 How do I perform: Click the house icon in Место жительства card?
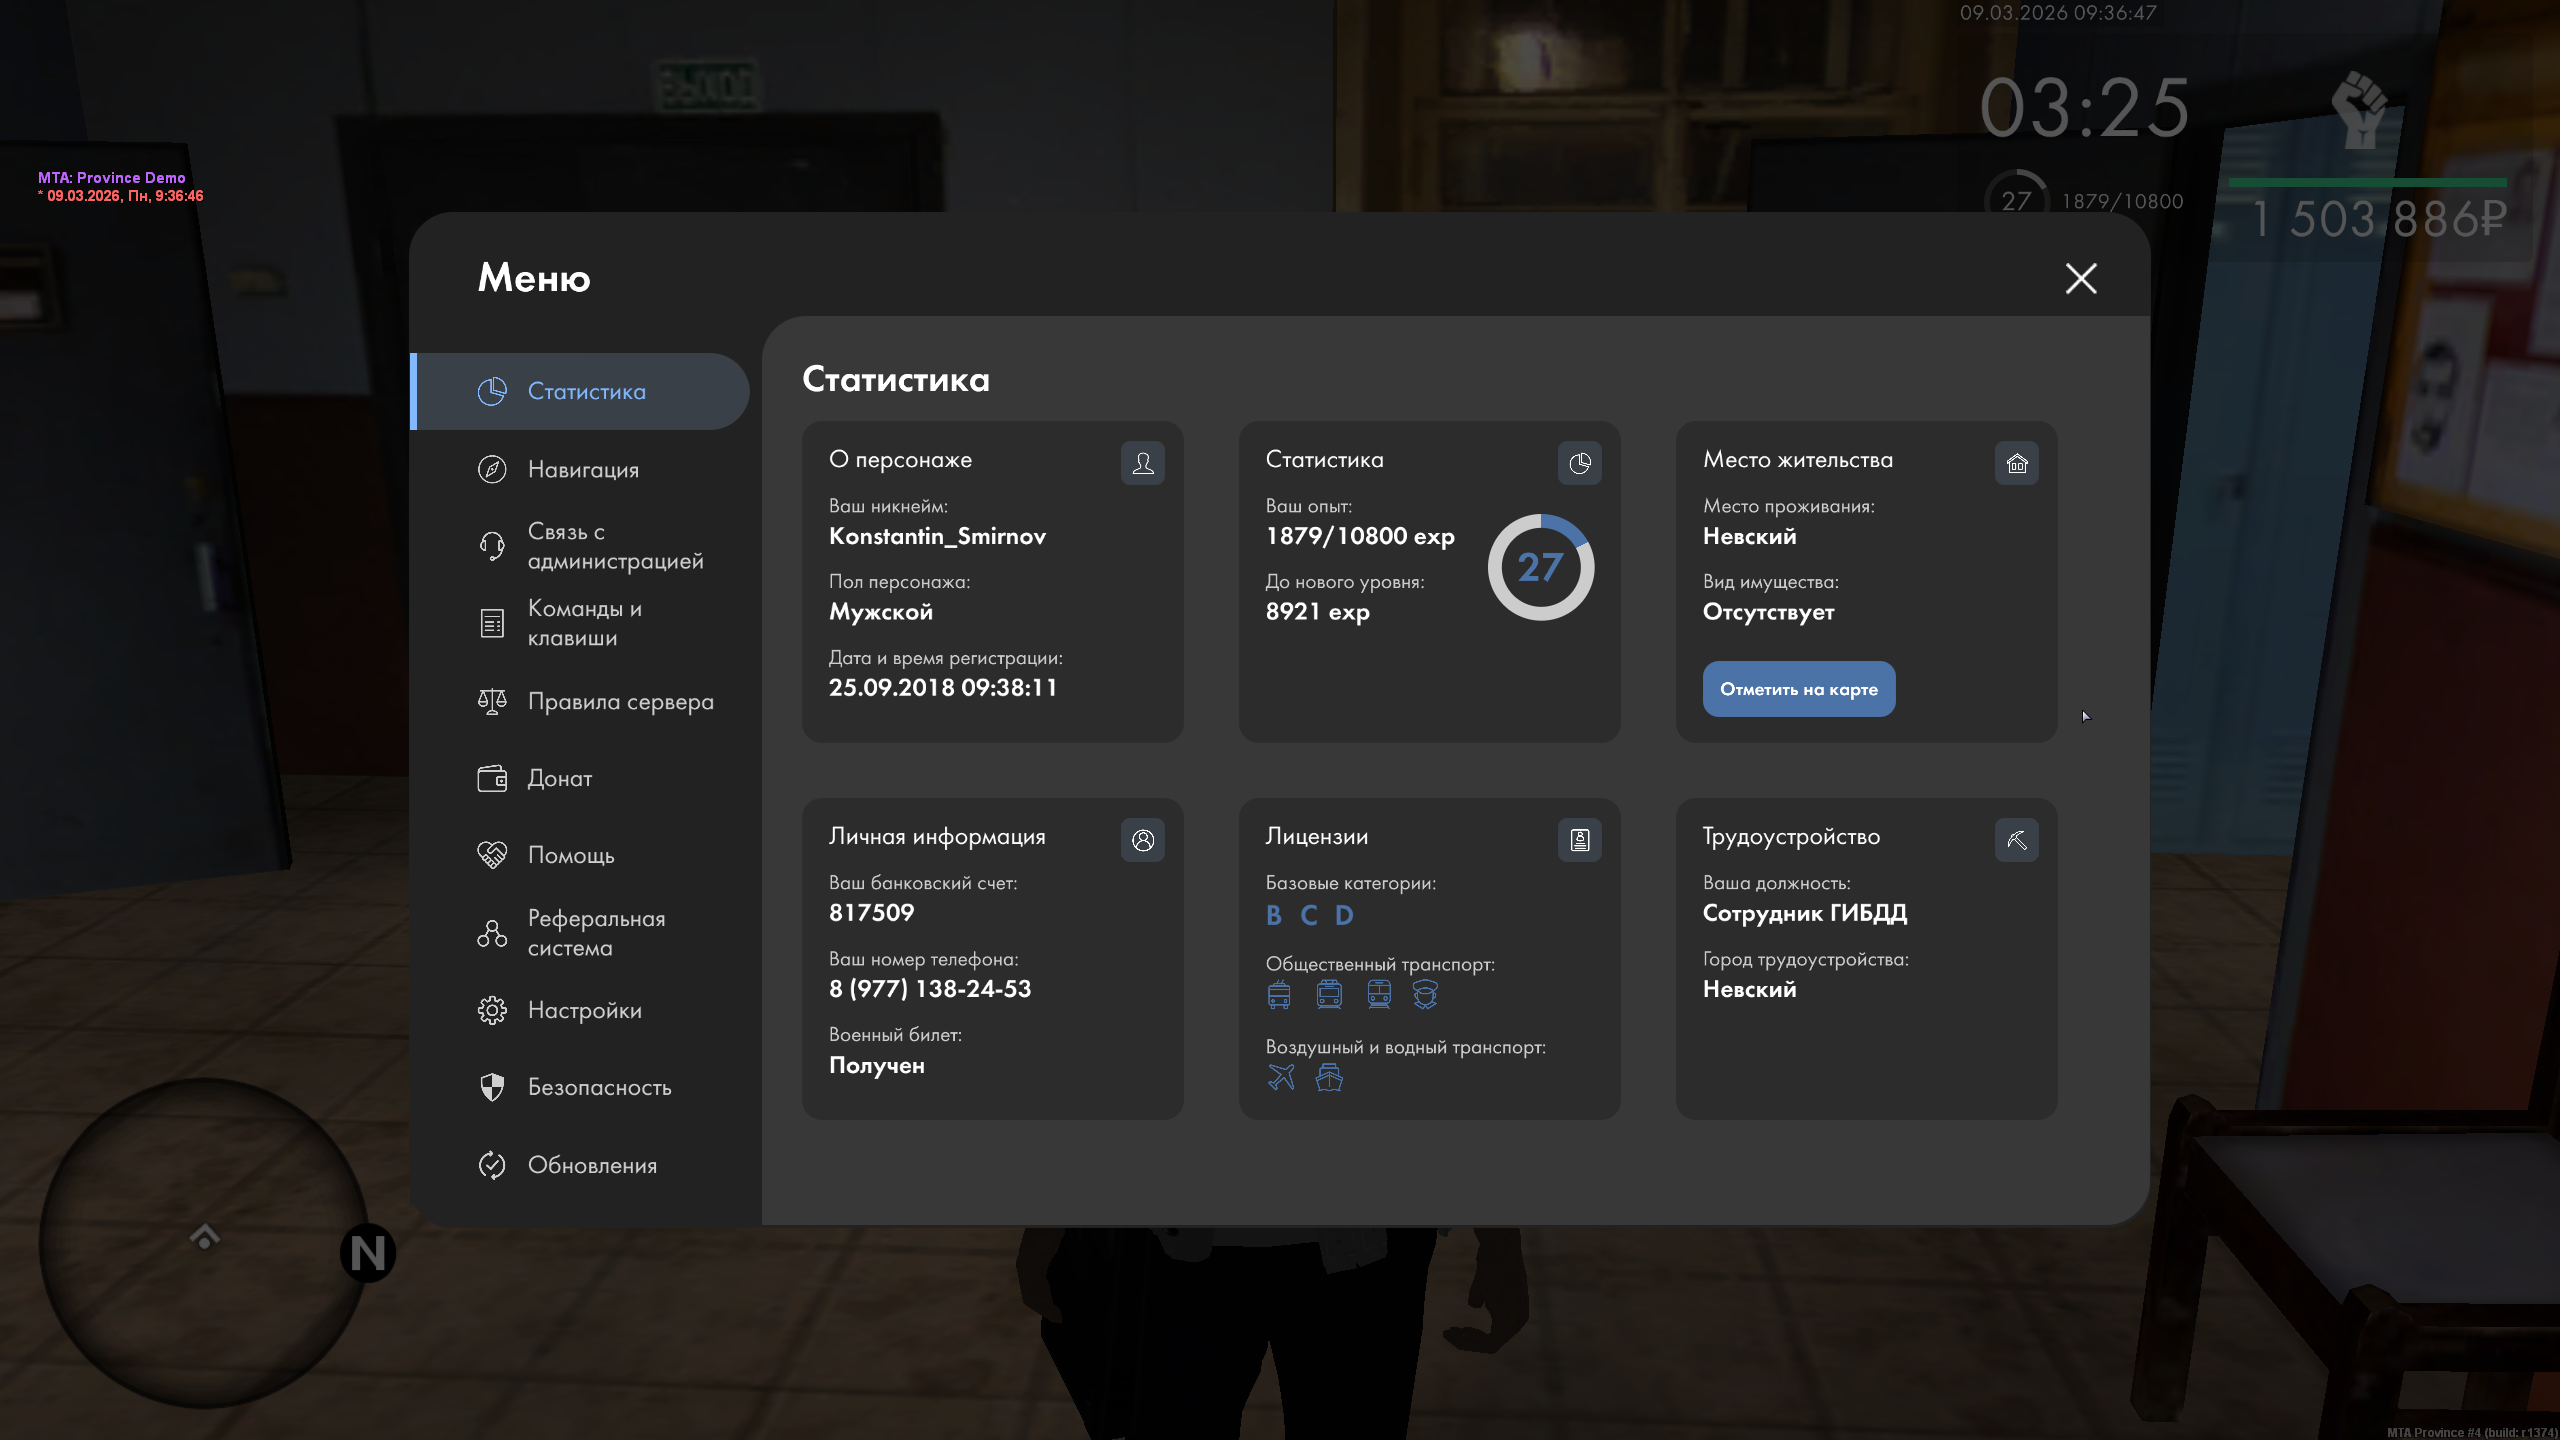click(x=2016, y=463)
